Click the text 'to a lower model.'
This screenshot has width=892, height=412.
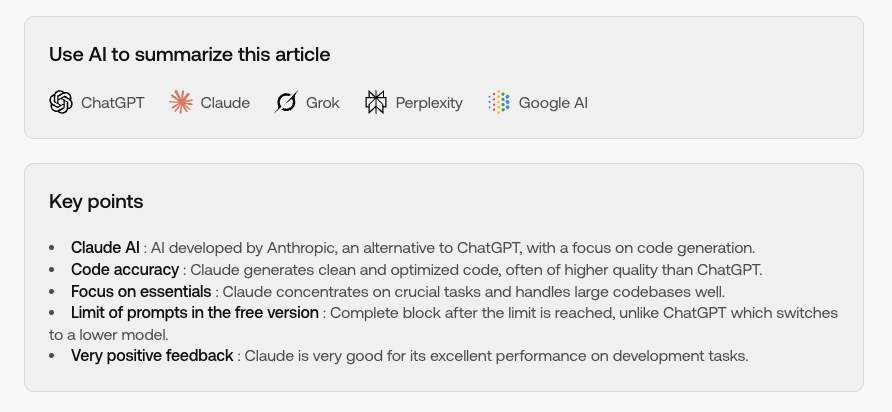pos(109,335)
